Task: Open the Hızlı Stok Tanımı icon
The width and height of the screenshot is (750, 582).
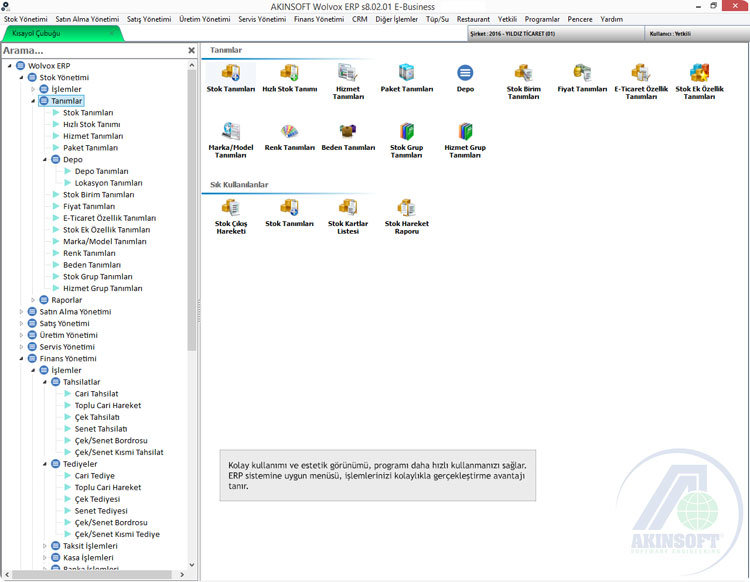Action: 289,78
